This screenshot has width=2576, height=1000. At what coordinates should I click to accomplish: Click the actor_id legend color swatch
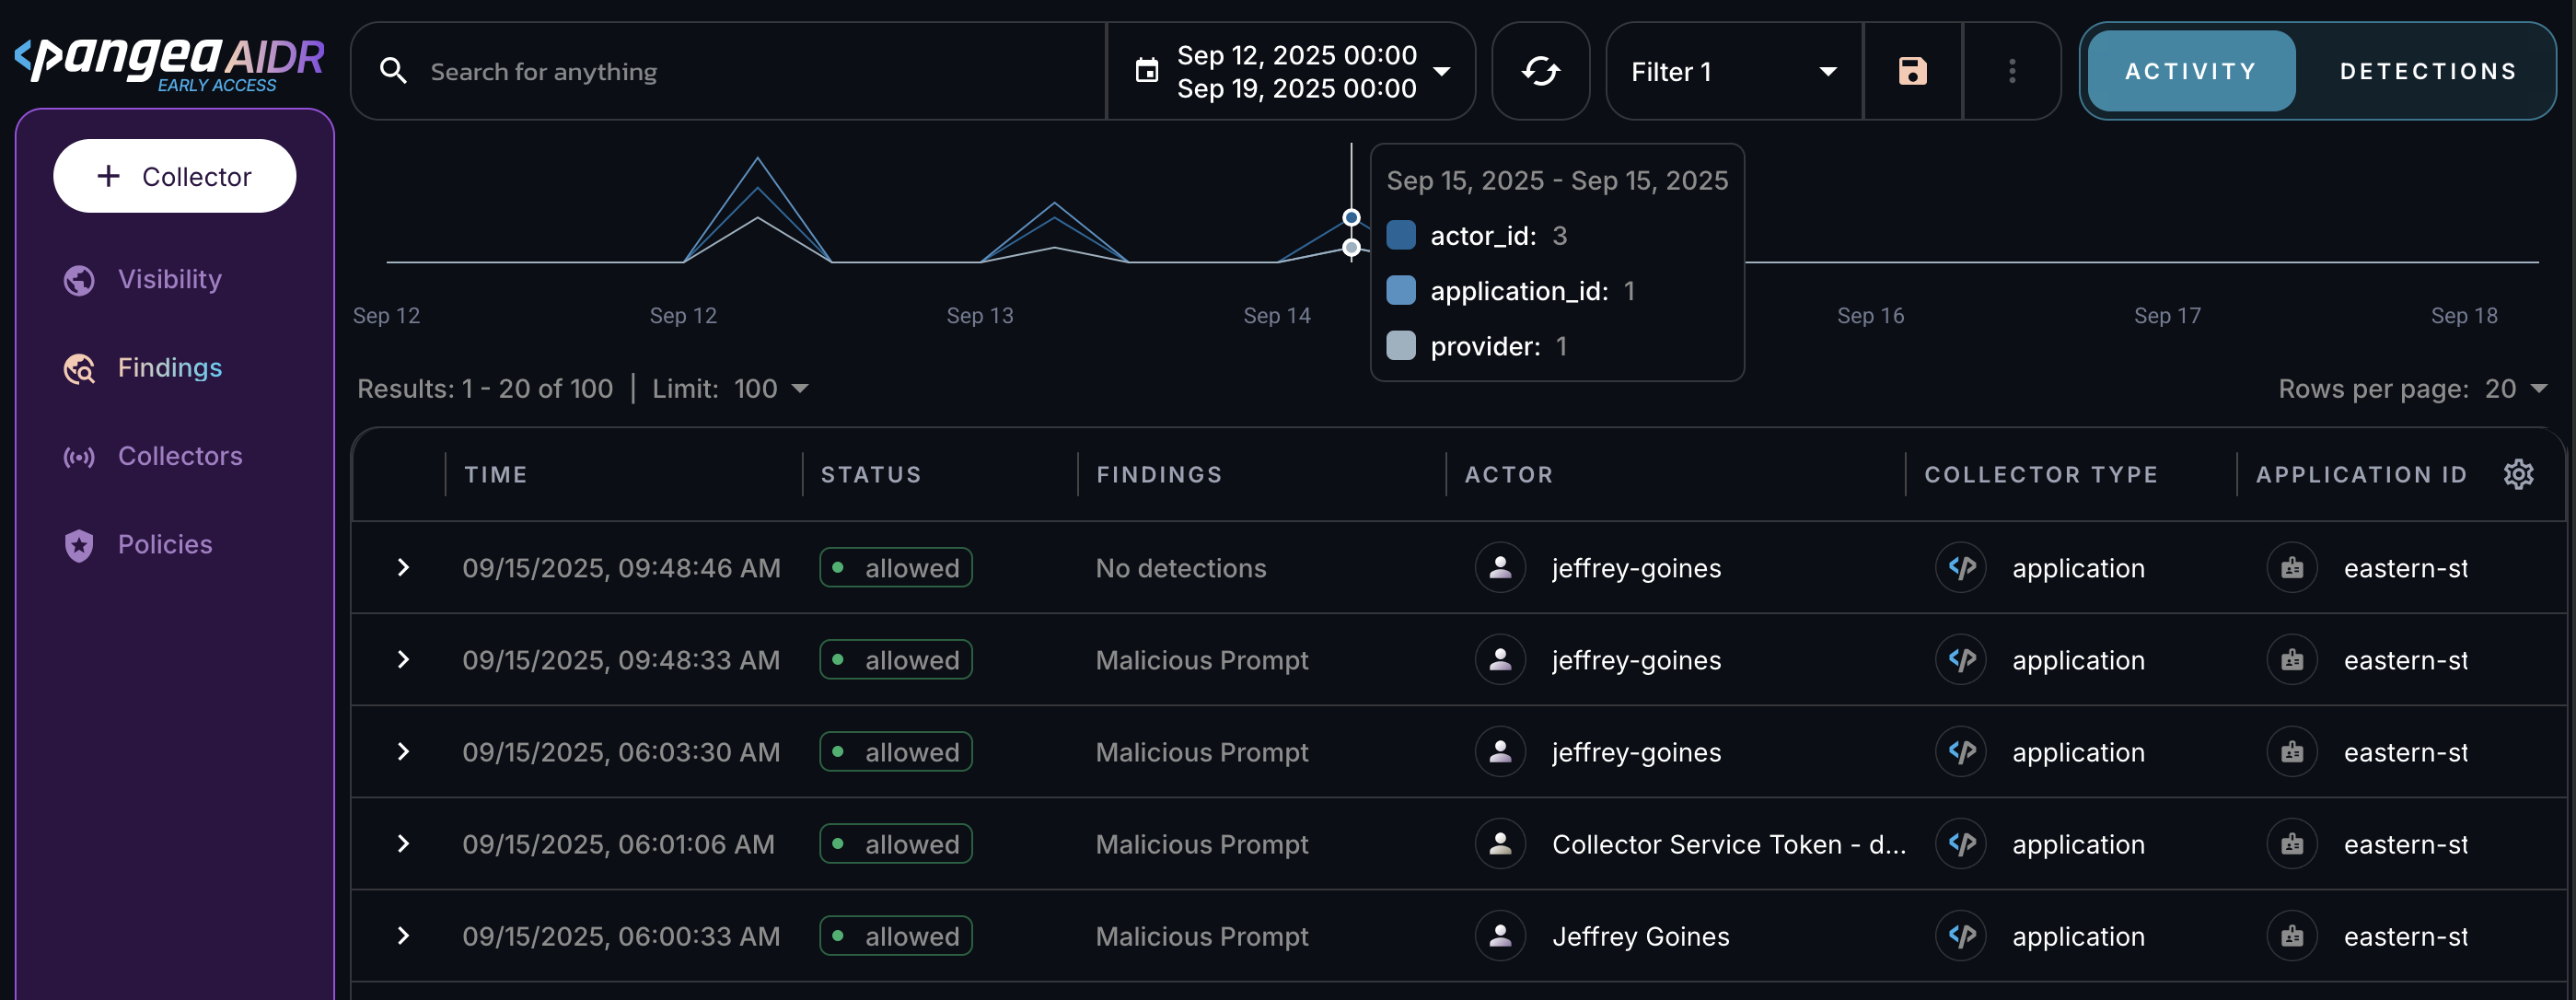click(x=1401, y=235)
